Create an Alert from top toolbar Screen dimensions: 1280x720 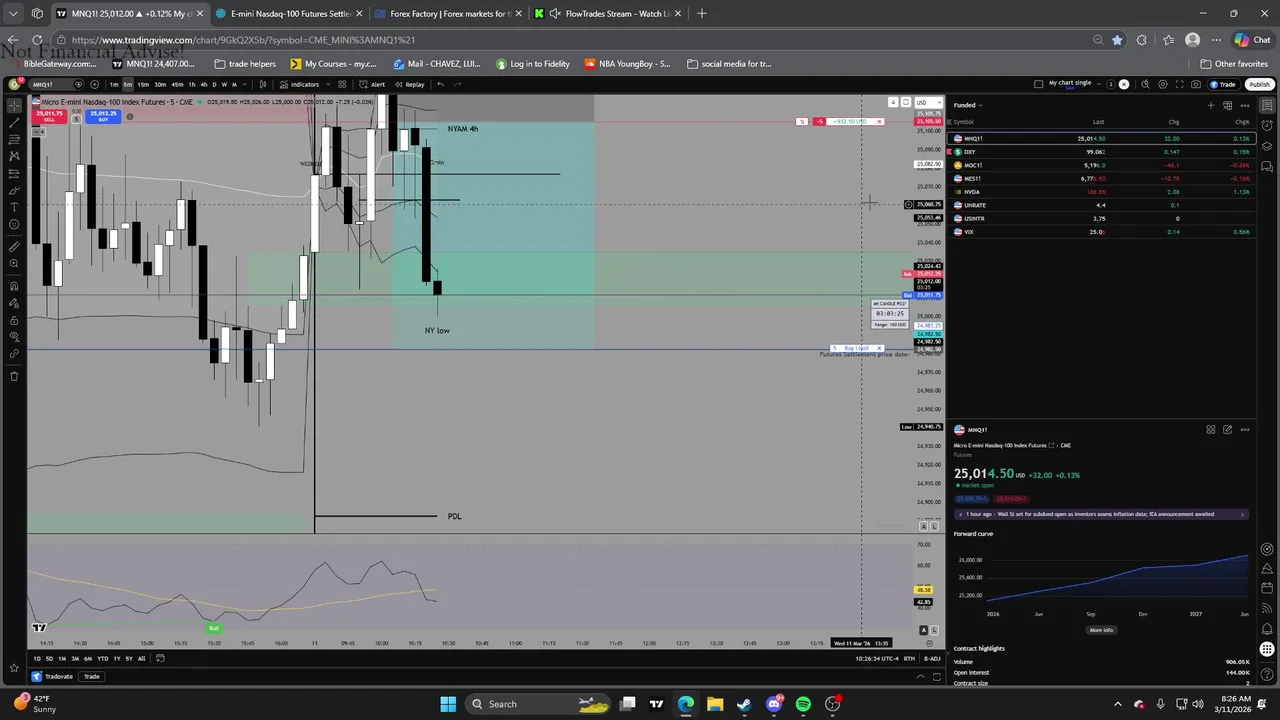372,84
